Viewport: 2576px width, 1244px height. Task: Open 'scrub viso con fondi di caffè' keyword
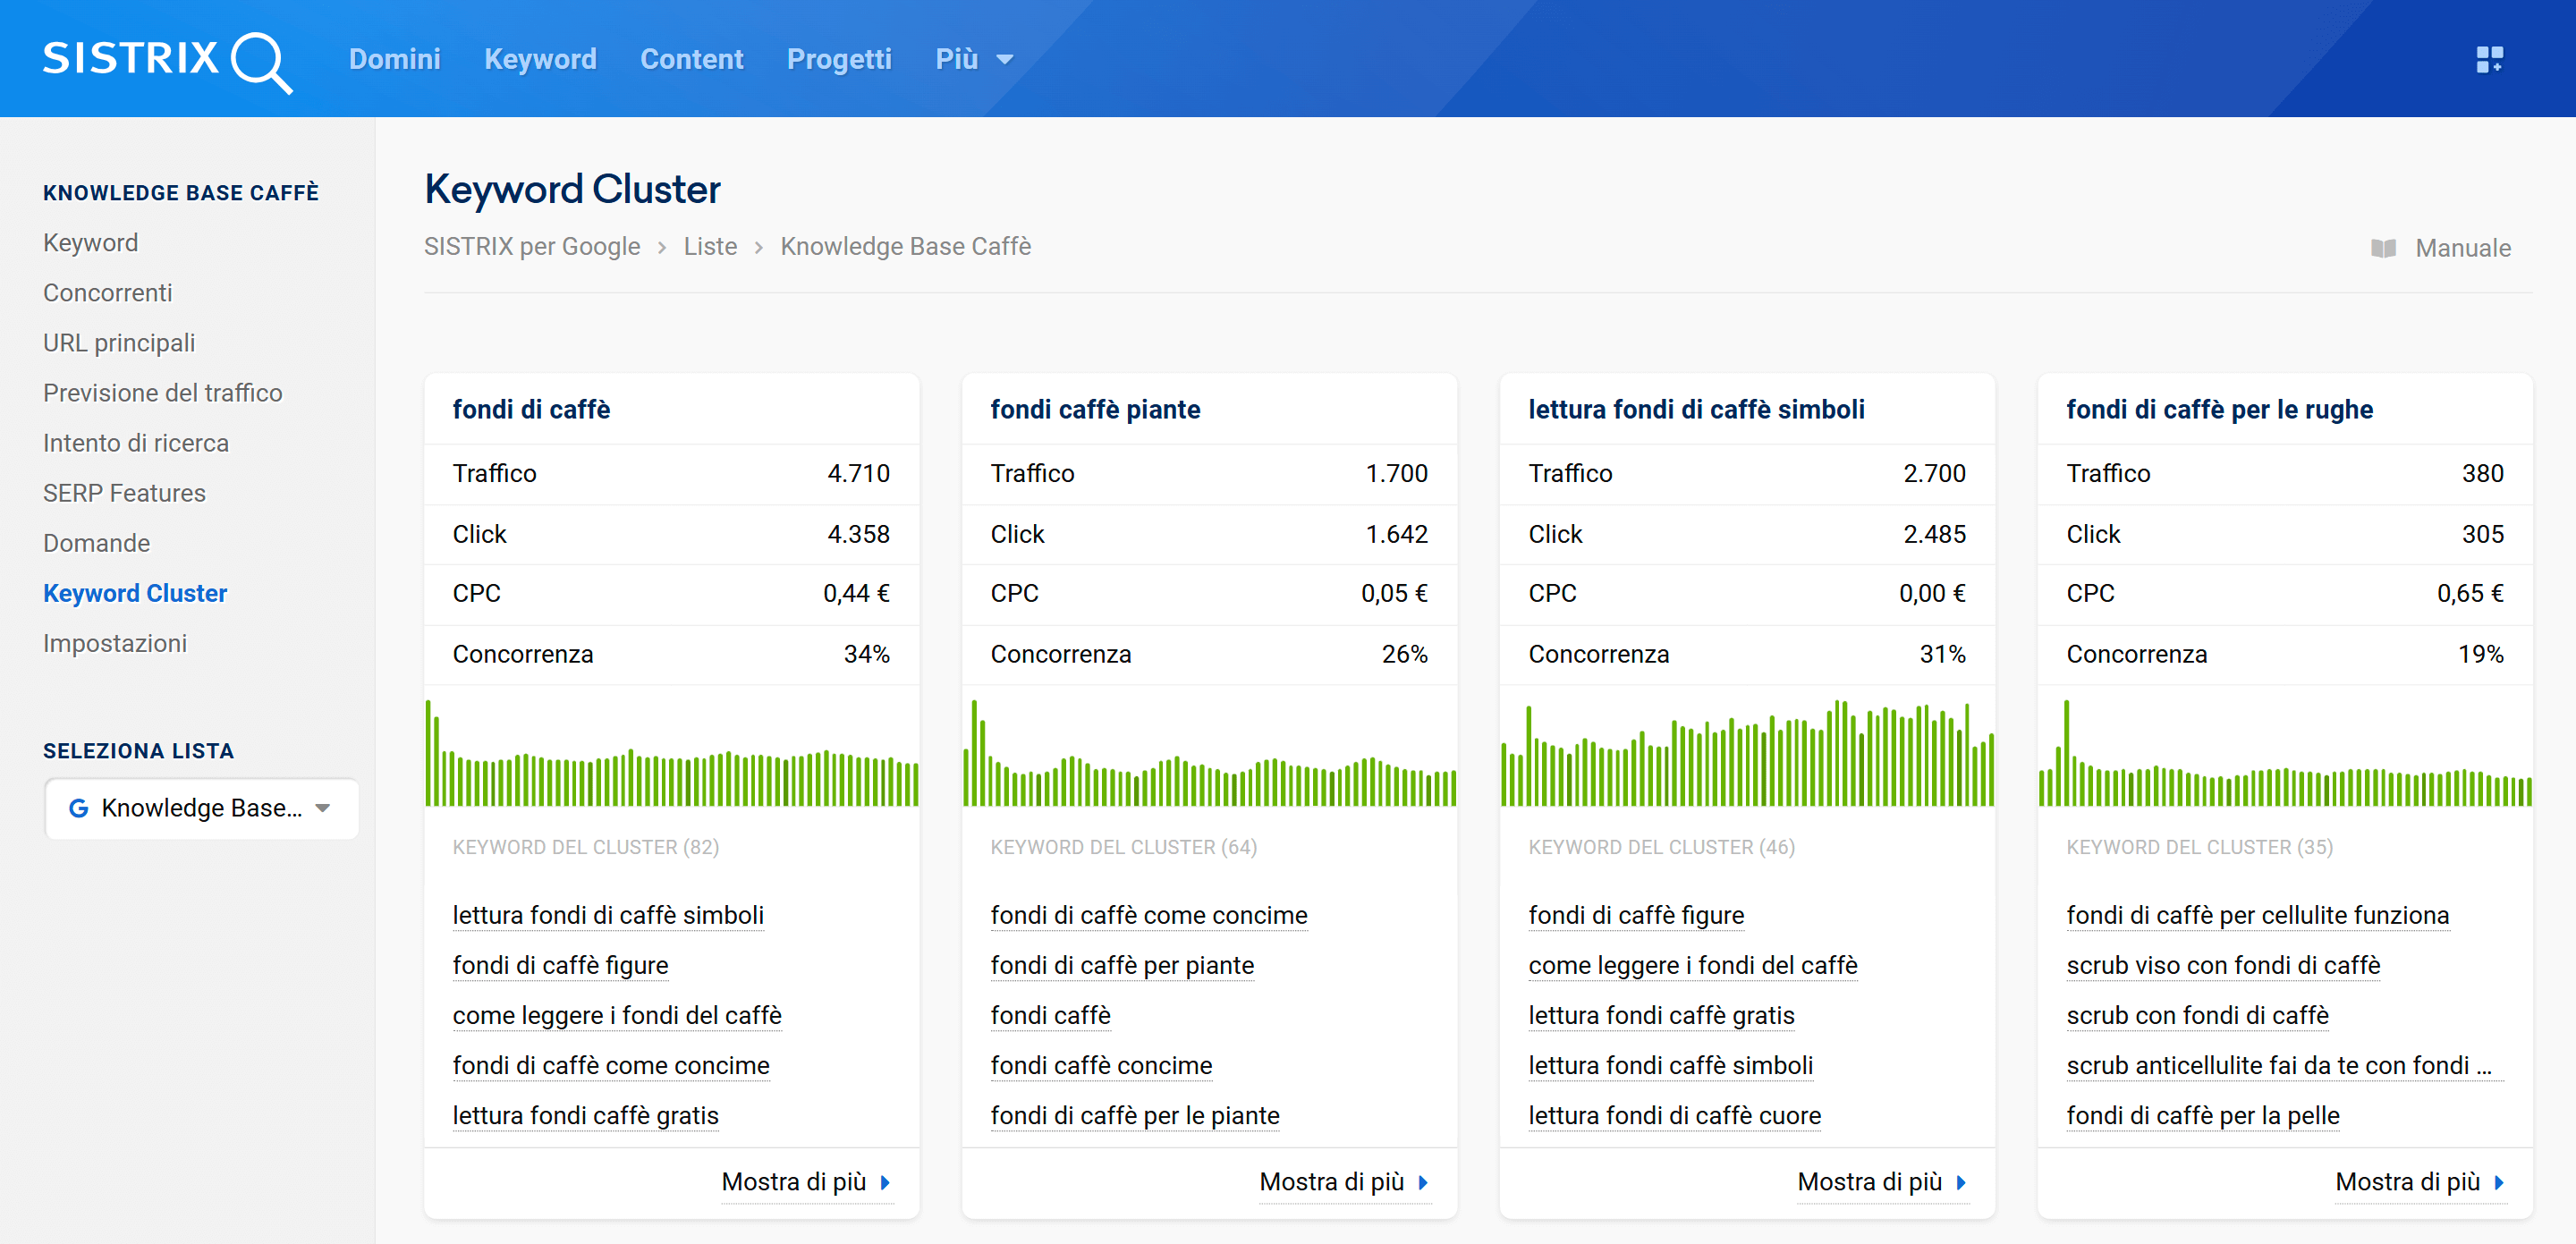tap(2224, 965)
